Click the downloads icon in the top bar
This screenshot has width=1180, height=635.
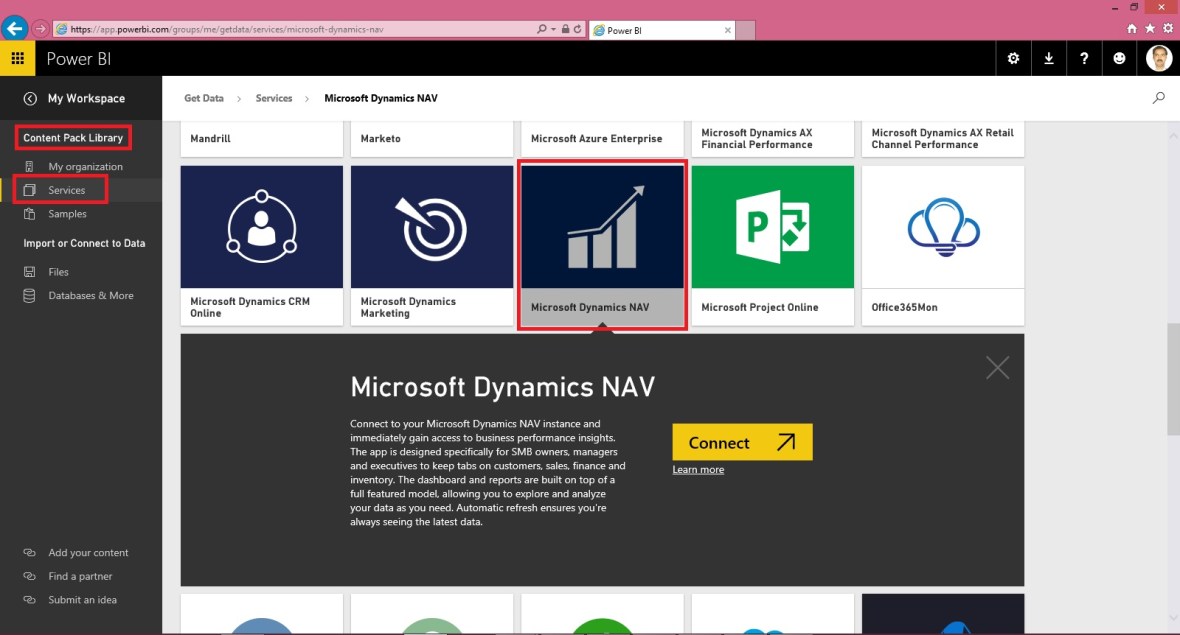[1048, 58]
